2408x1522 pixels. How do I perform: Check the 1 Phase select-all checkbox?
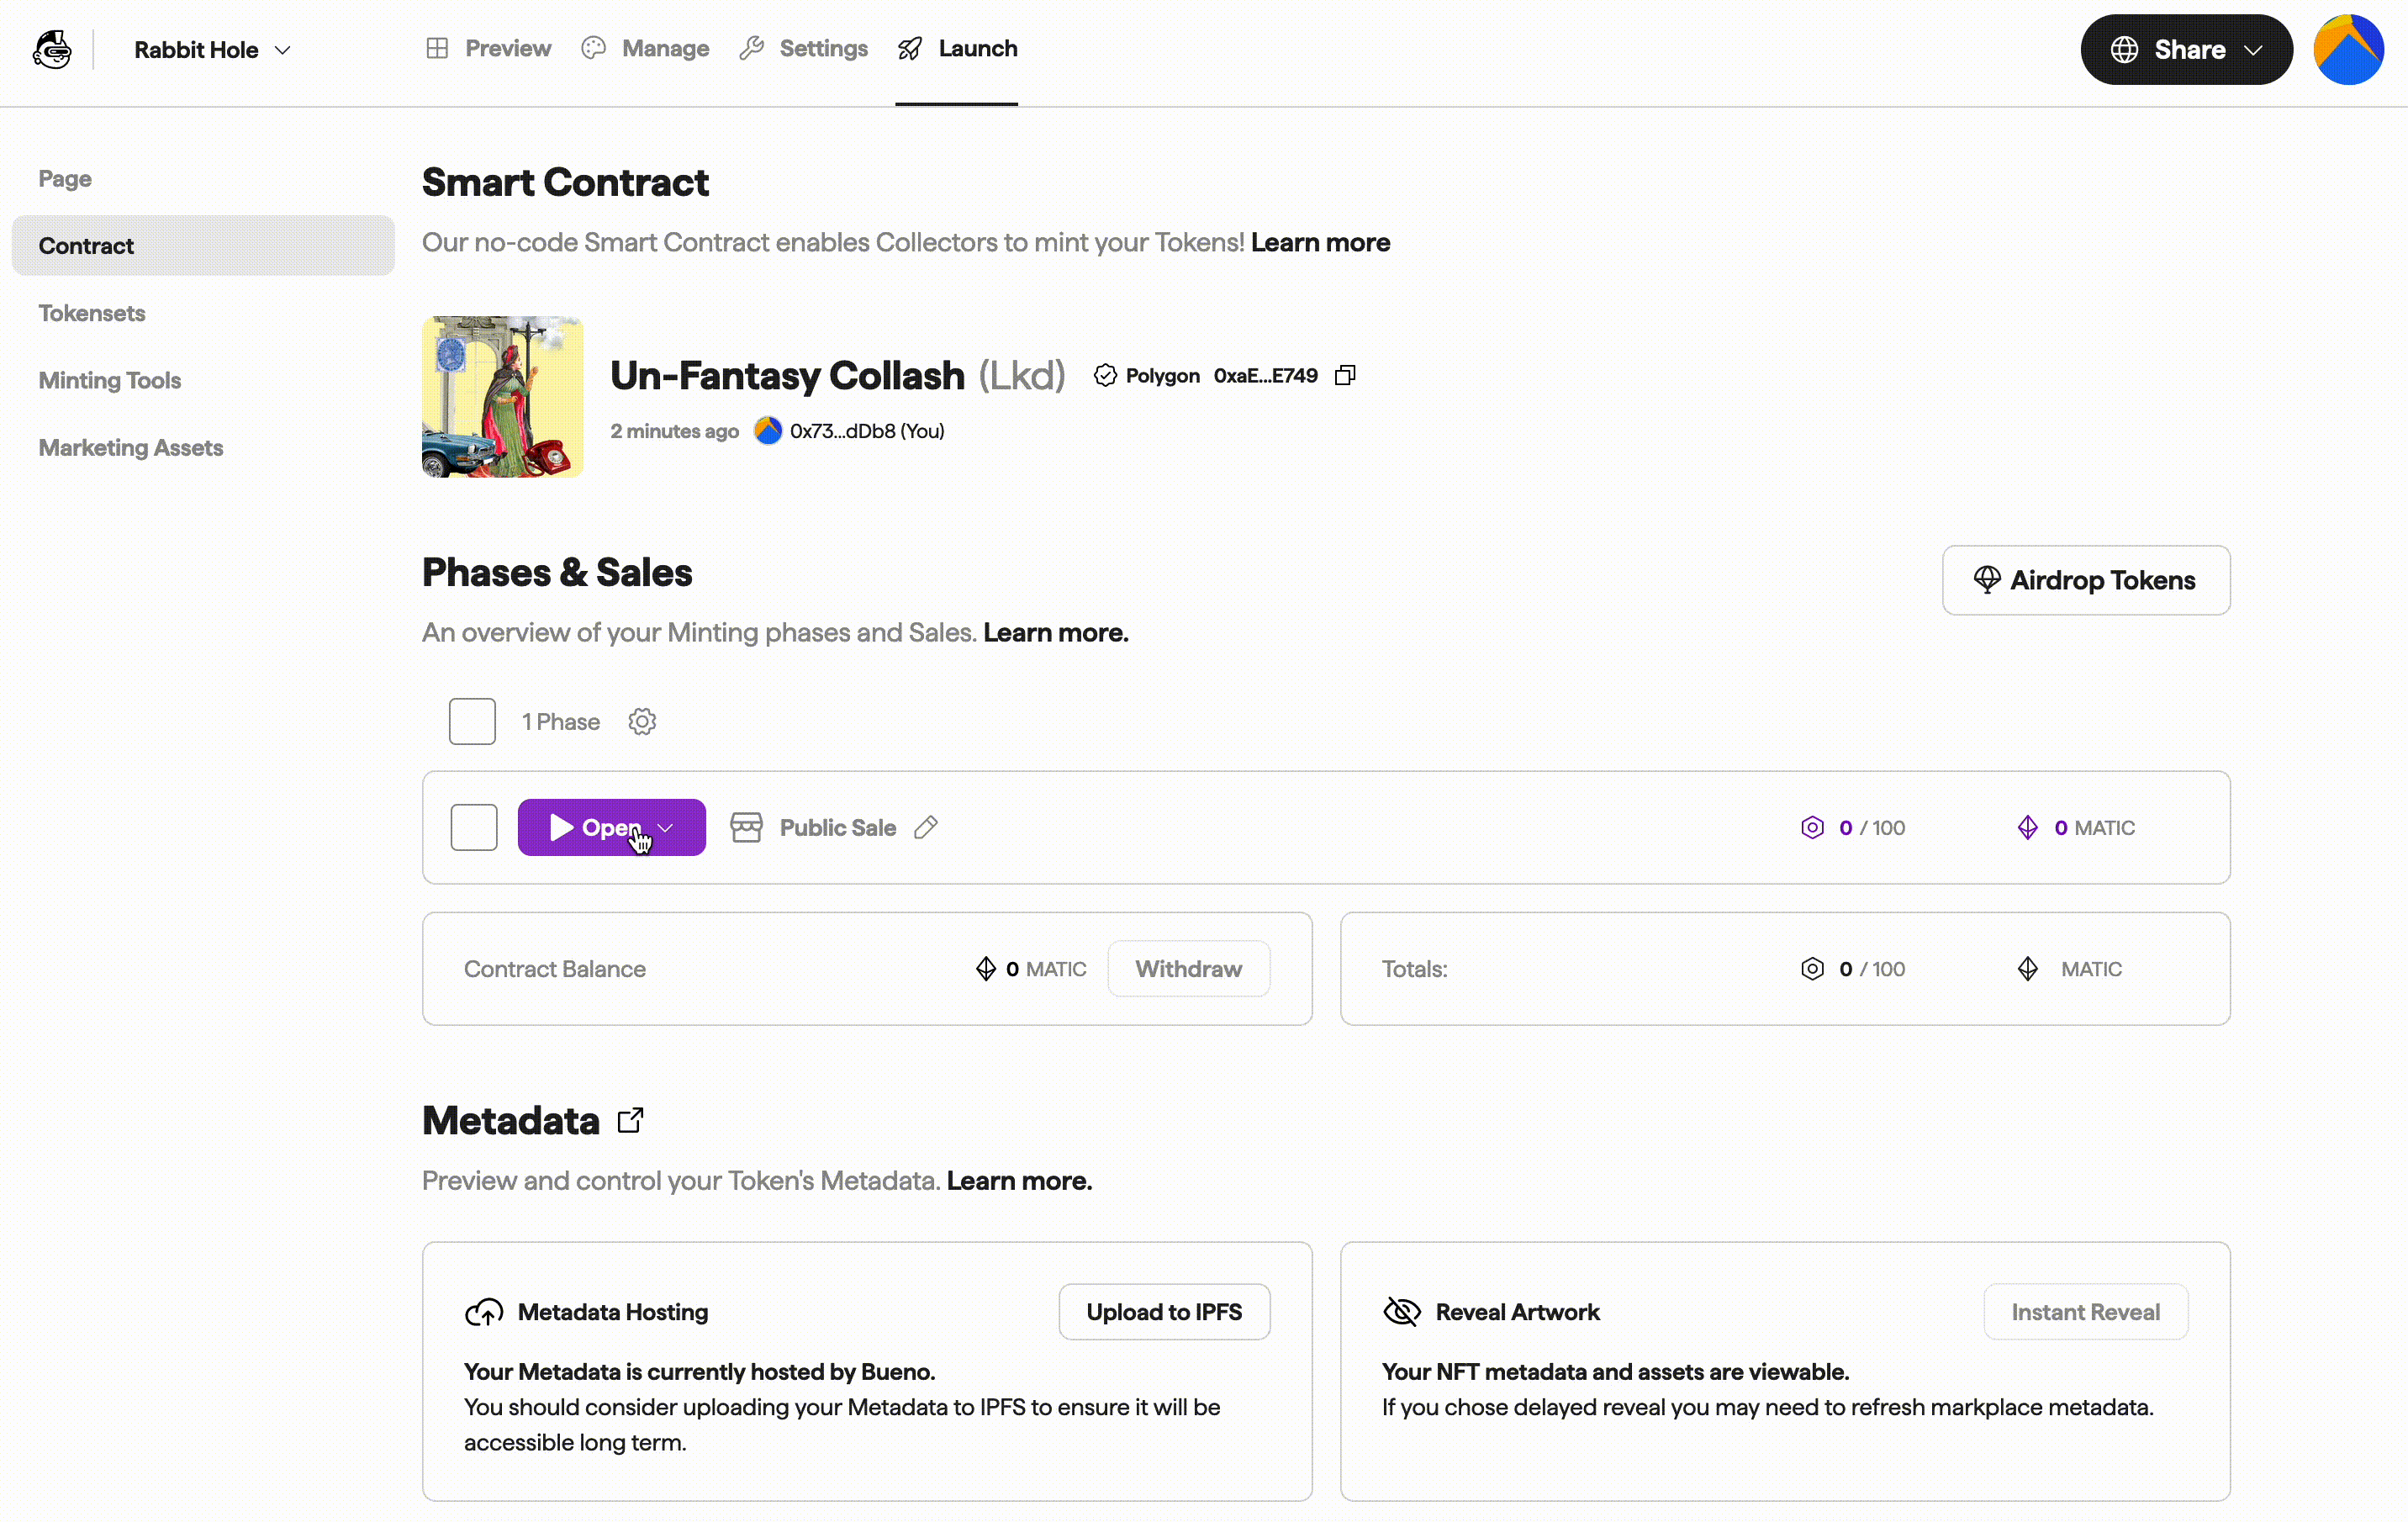pyautogui.click(x=472, y=722)
